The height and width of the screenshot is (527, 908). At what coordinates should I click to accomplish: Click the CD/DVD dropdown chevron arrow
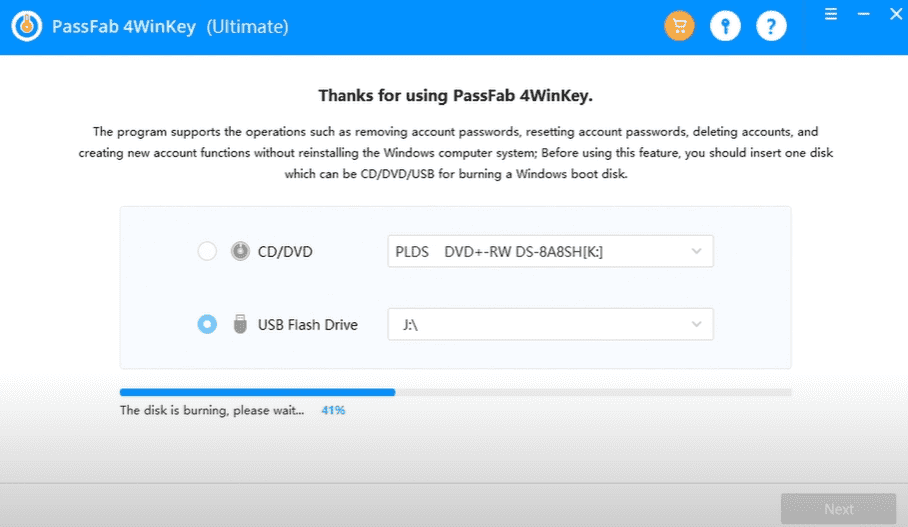(x=697, y=252)
